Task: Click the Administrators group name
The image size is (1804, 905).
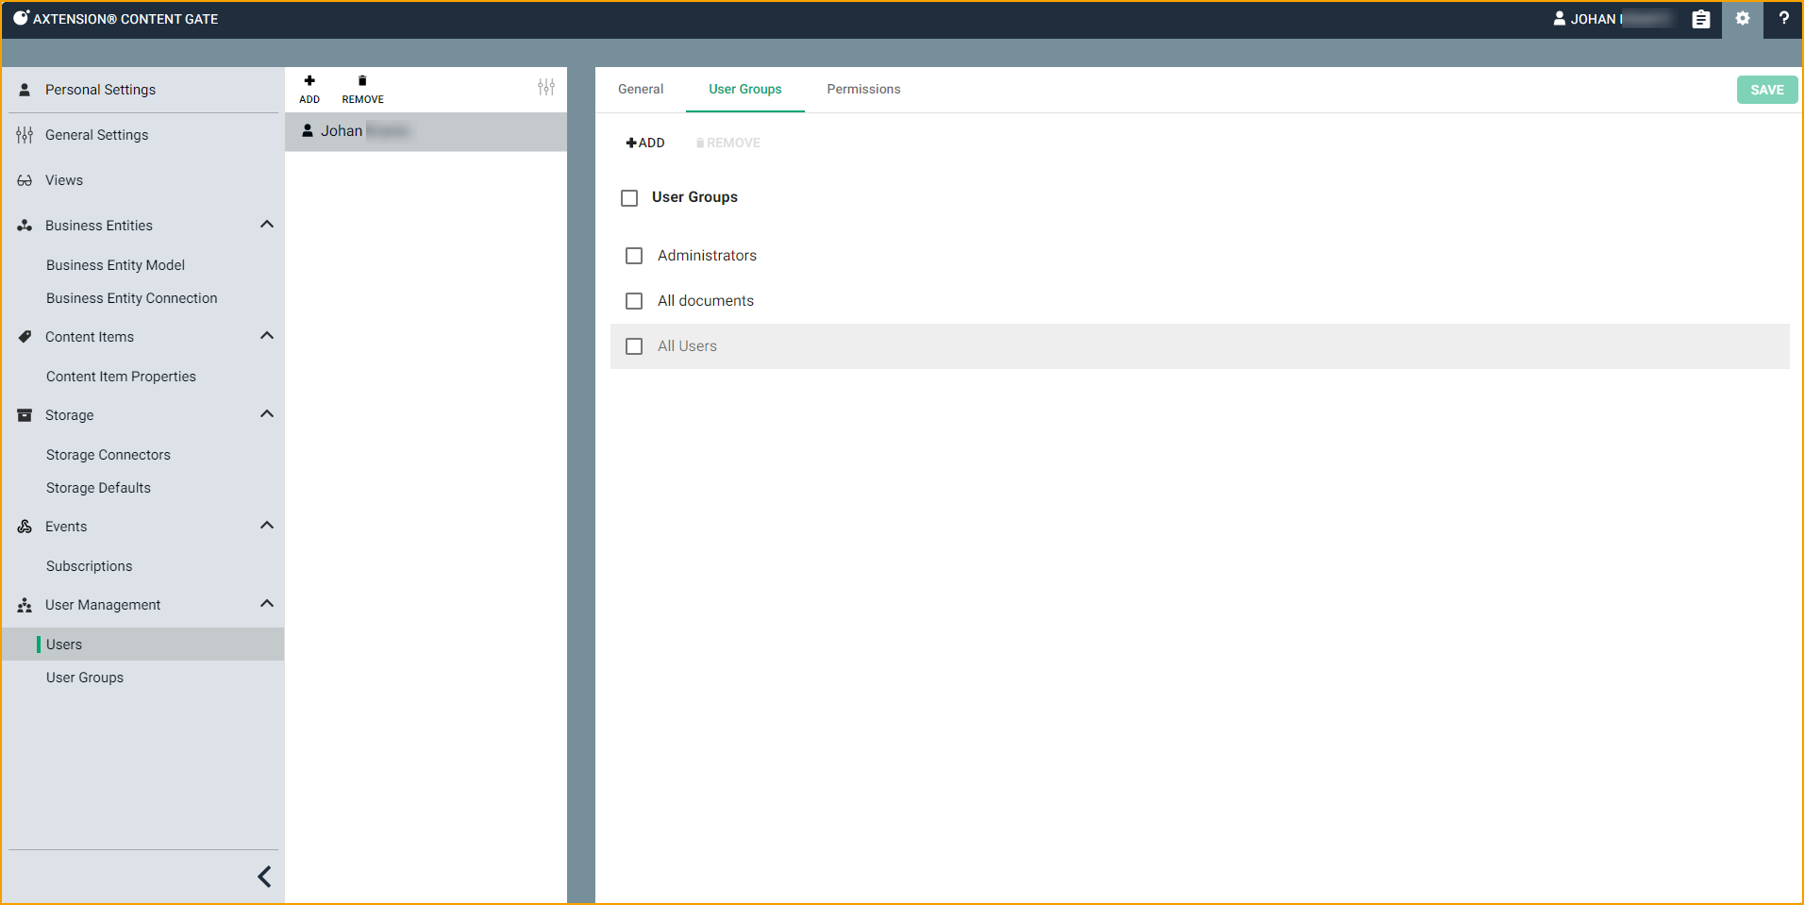Action: click(x=707, y=256)
